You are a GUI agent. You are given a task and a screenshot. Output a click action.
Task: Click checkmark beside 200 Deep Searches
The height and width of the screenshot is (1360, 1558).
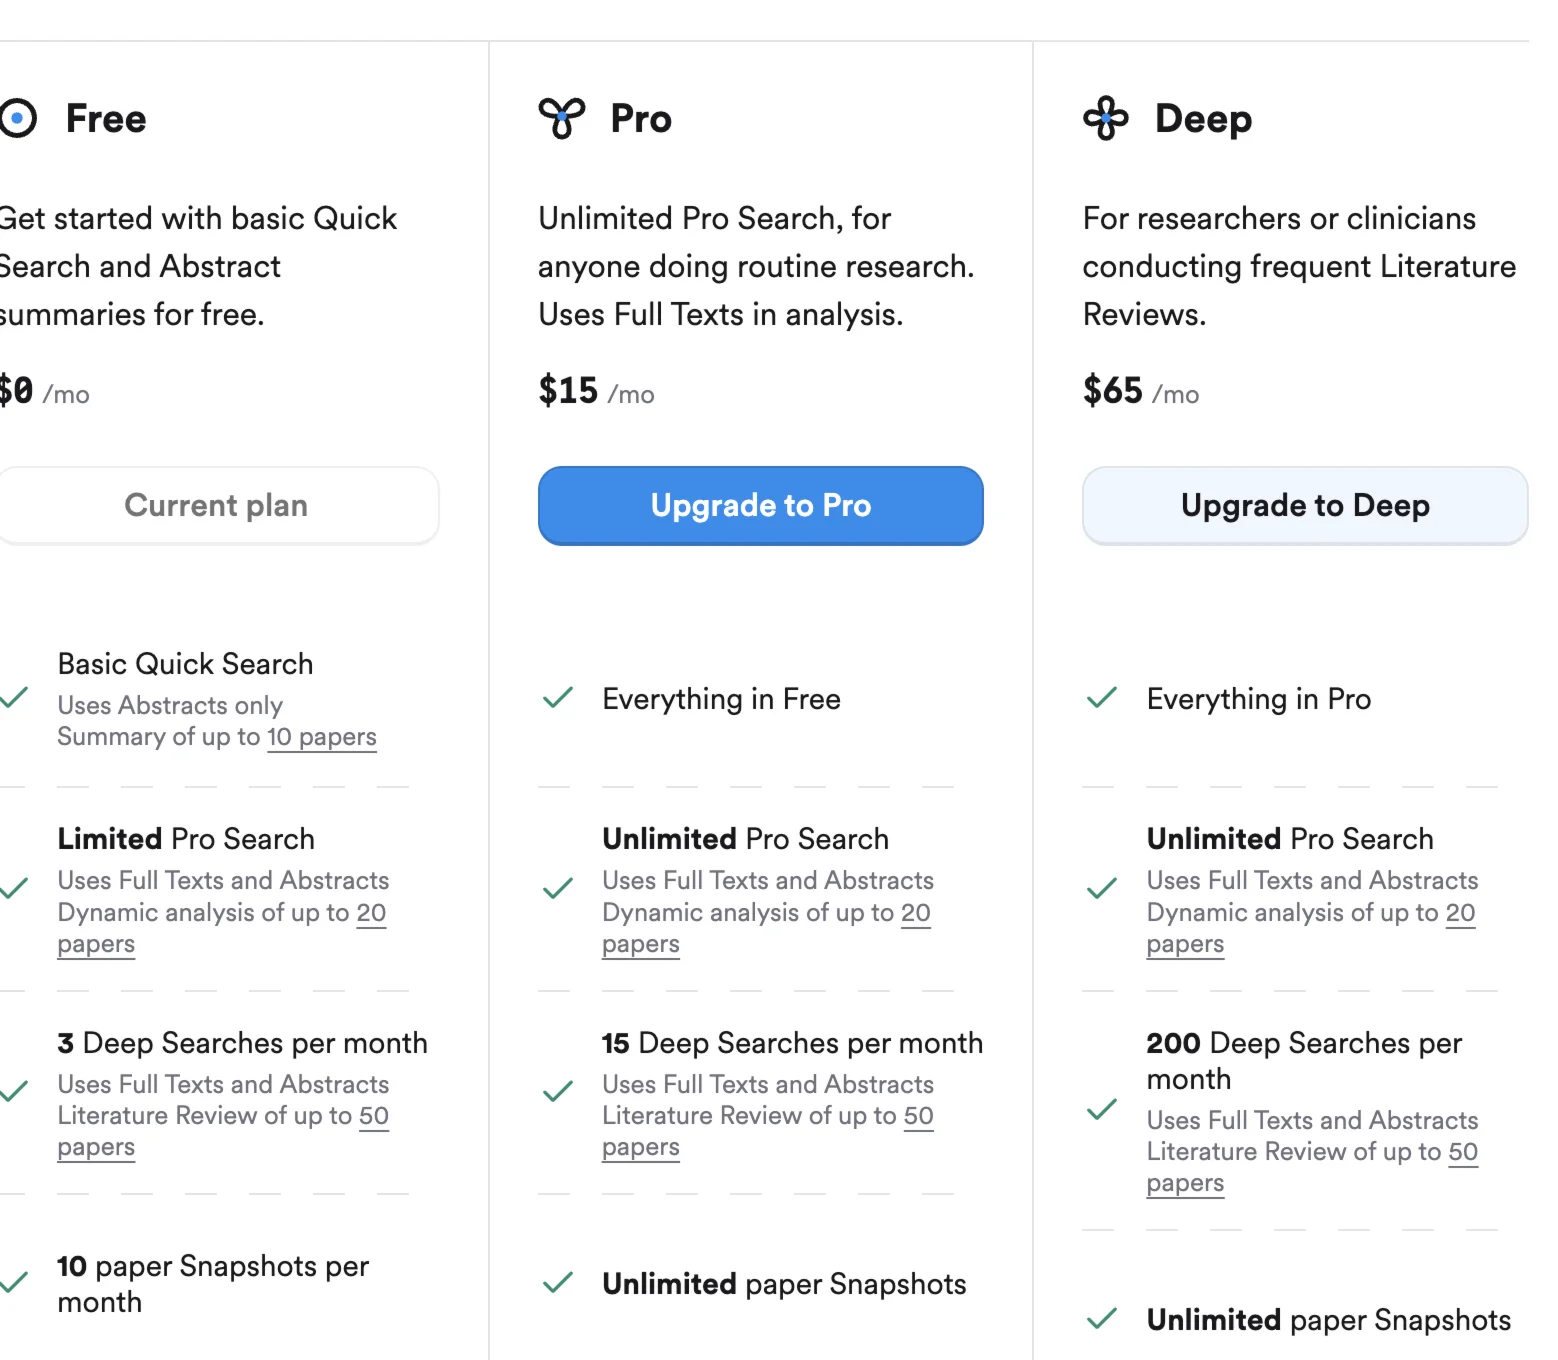click(x=1102, y=1110)
